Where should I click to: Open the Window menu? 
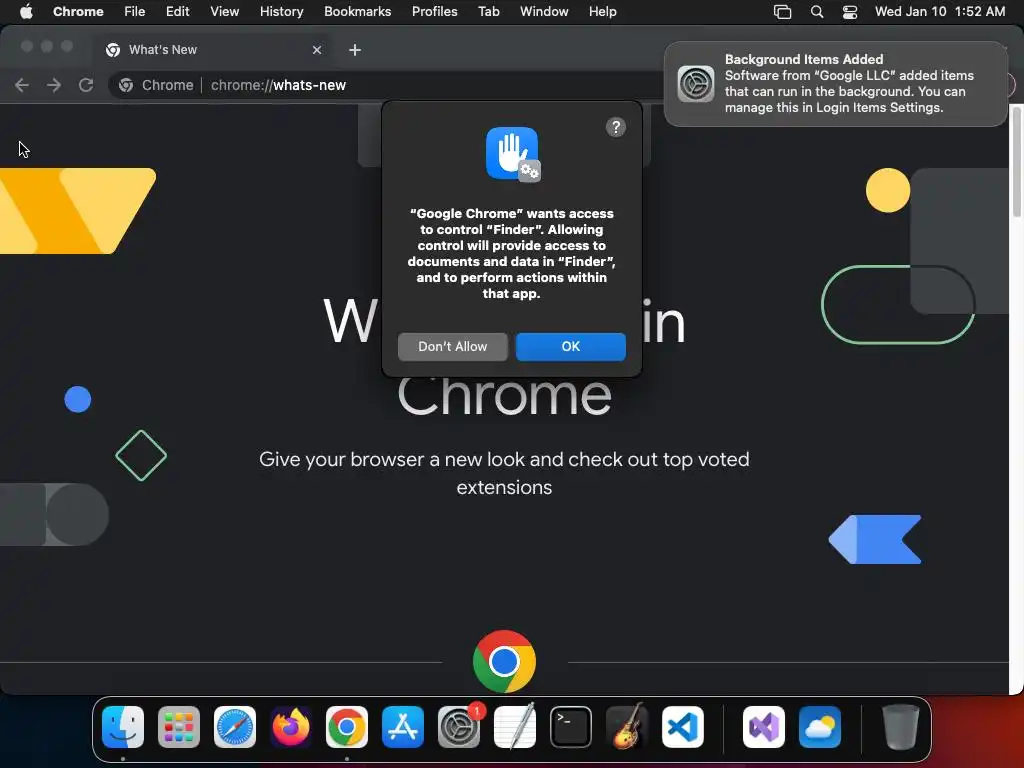coord(544,12)
